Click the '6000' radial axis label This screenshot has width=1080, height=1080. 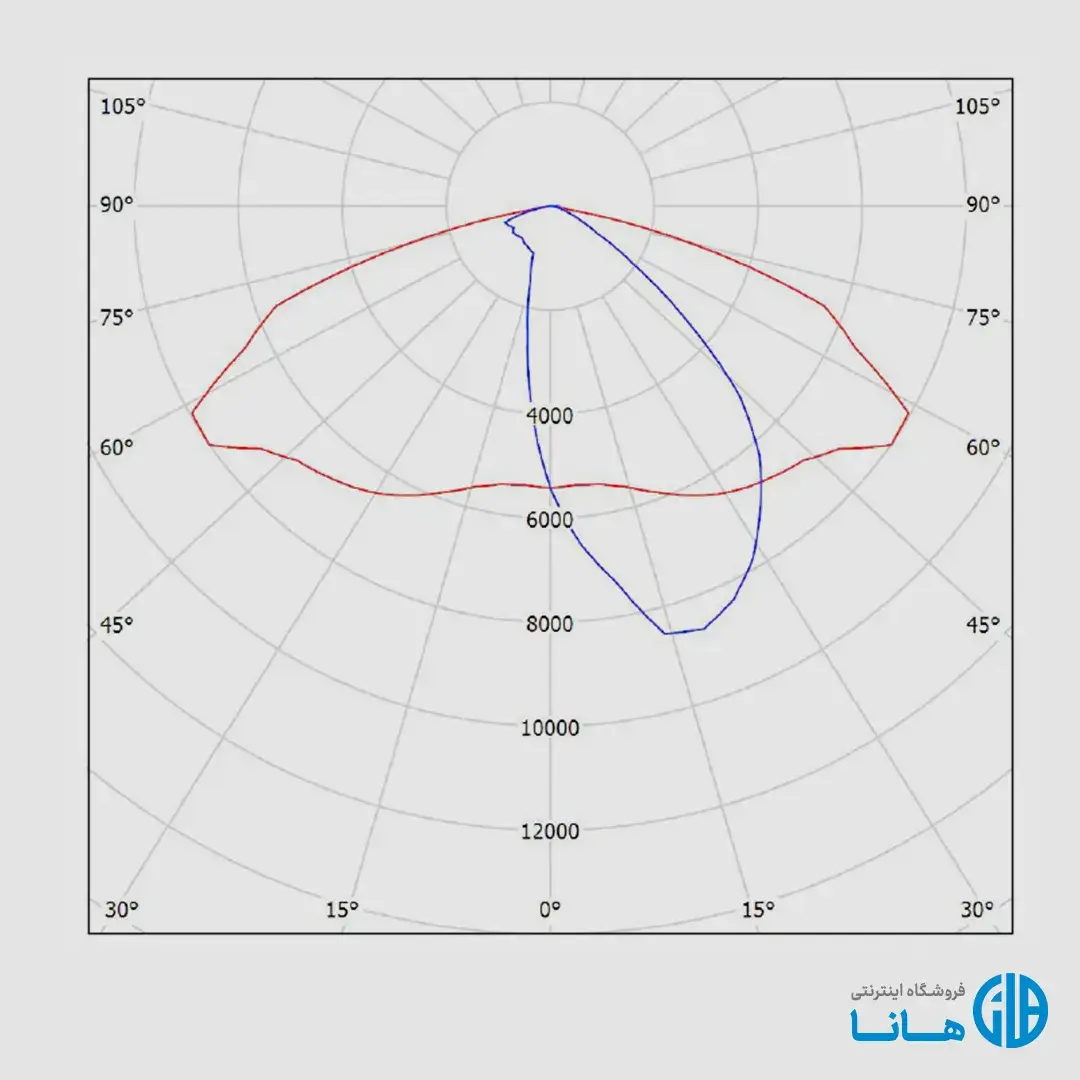click(x=550, y=520)
